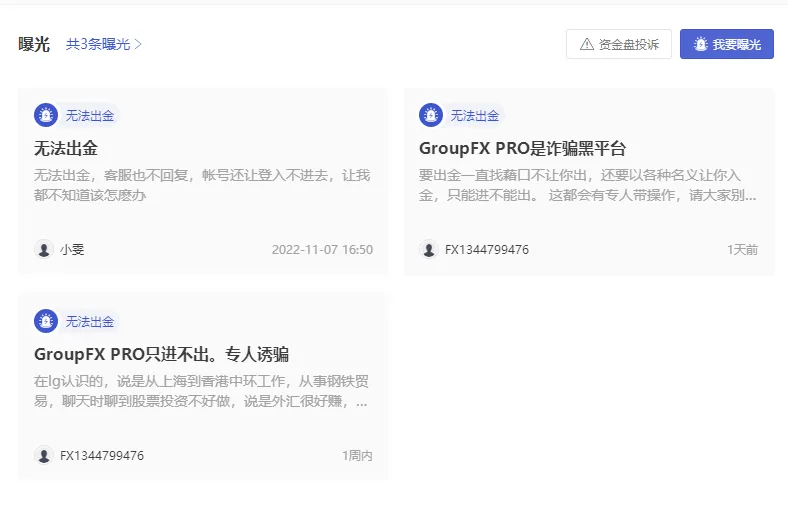Click siren icon on the 诈骗黑平台 card
Viewport: 788px width, 517px height.
click(431, 116)
